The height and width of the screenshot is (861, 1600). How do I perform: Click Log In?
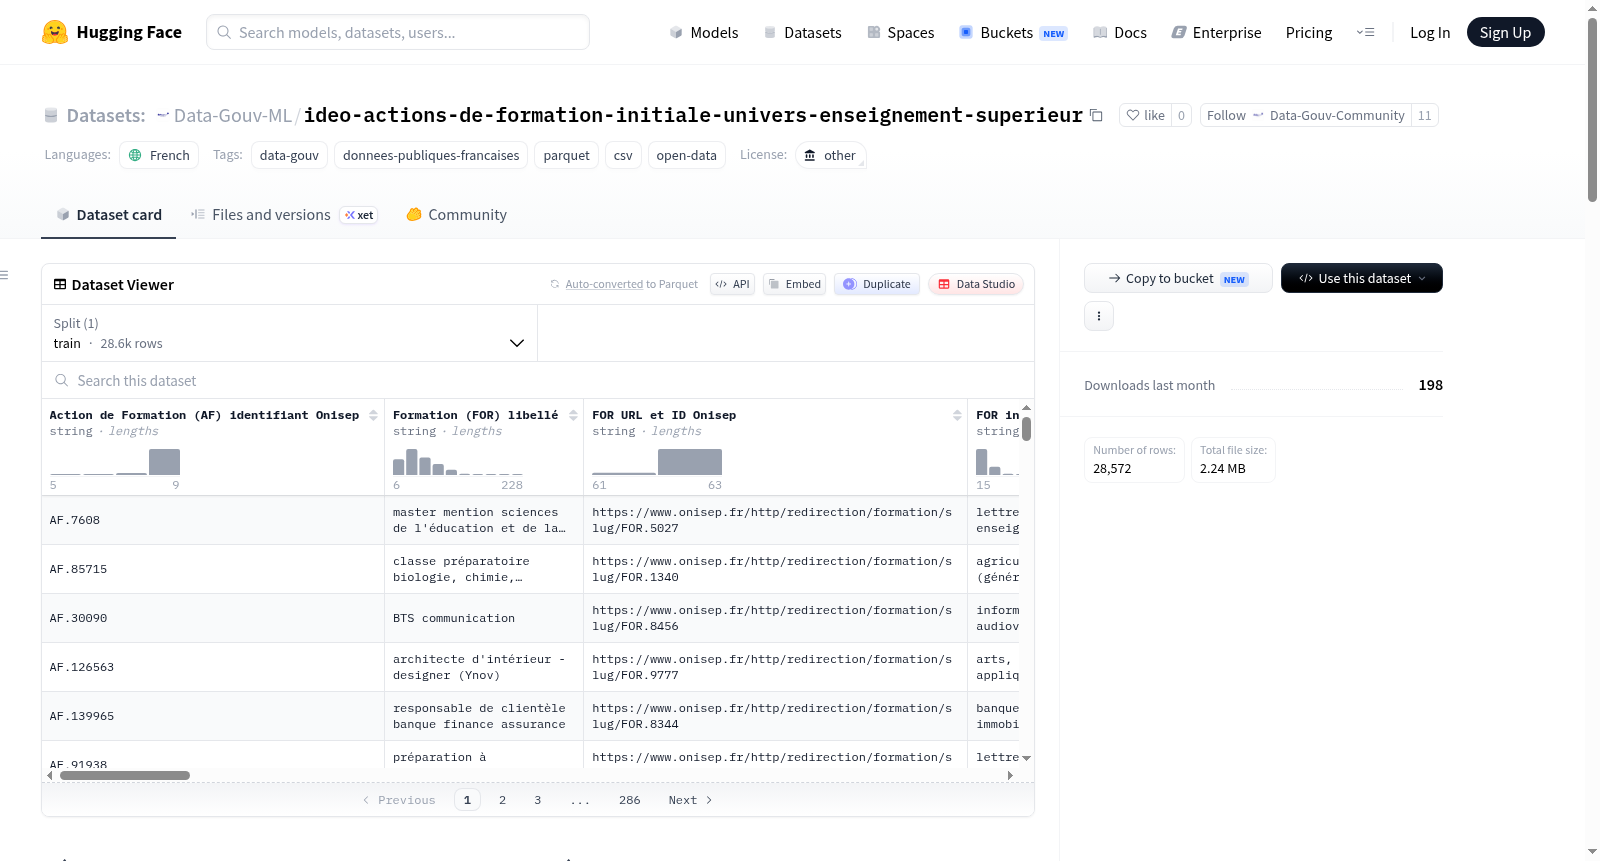tap(1430, 32)
